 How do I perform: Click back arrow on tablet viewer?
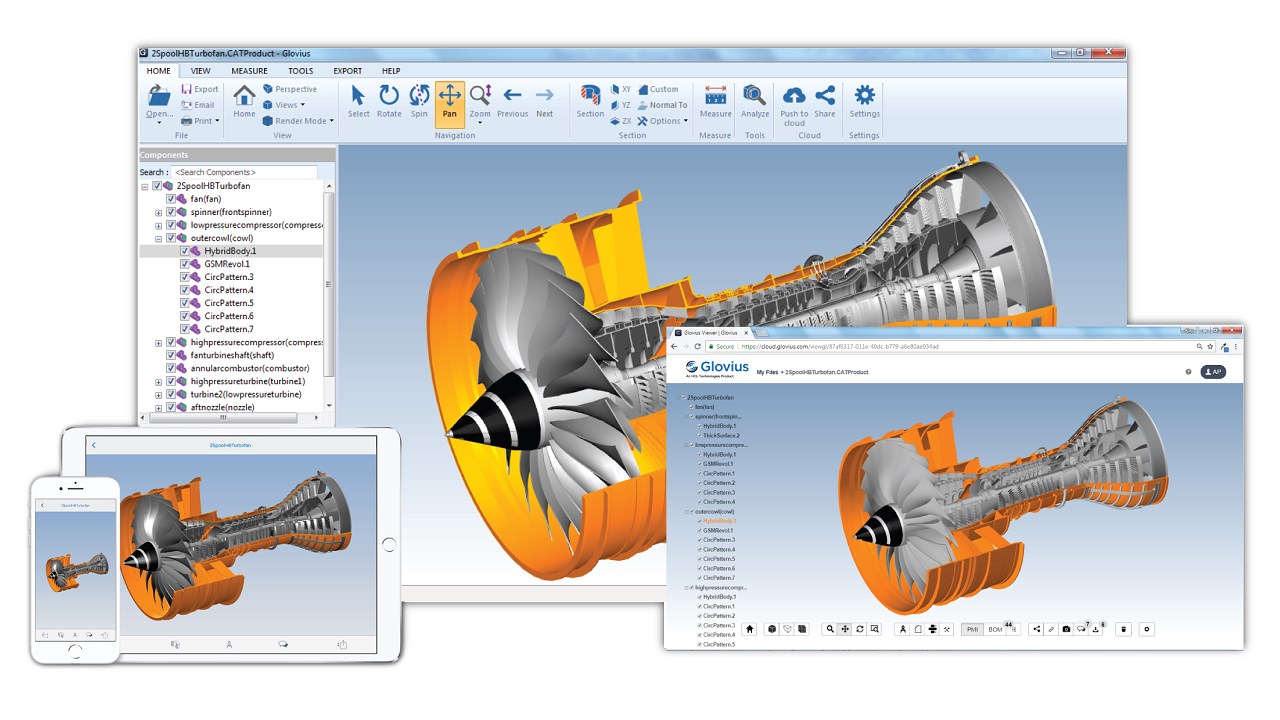tap(94, 445)
